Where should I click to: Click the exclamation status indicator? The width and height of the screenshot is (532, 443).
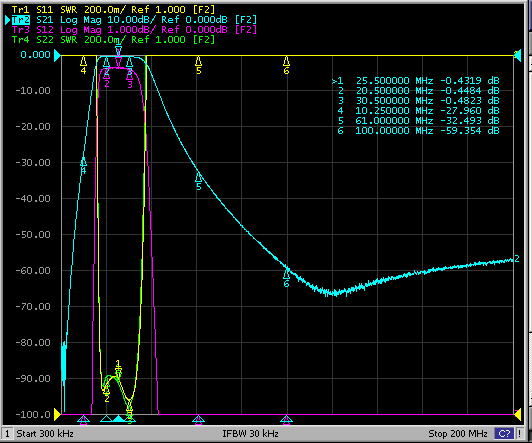tap(519, 434)
